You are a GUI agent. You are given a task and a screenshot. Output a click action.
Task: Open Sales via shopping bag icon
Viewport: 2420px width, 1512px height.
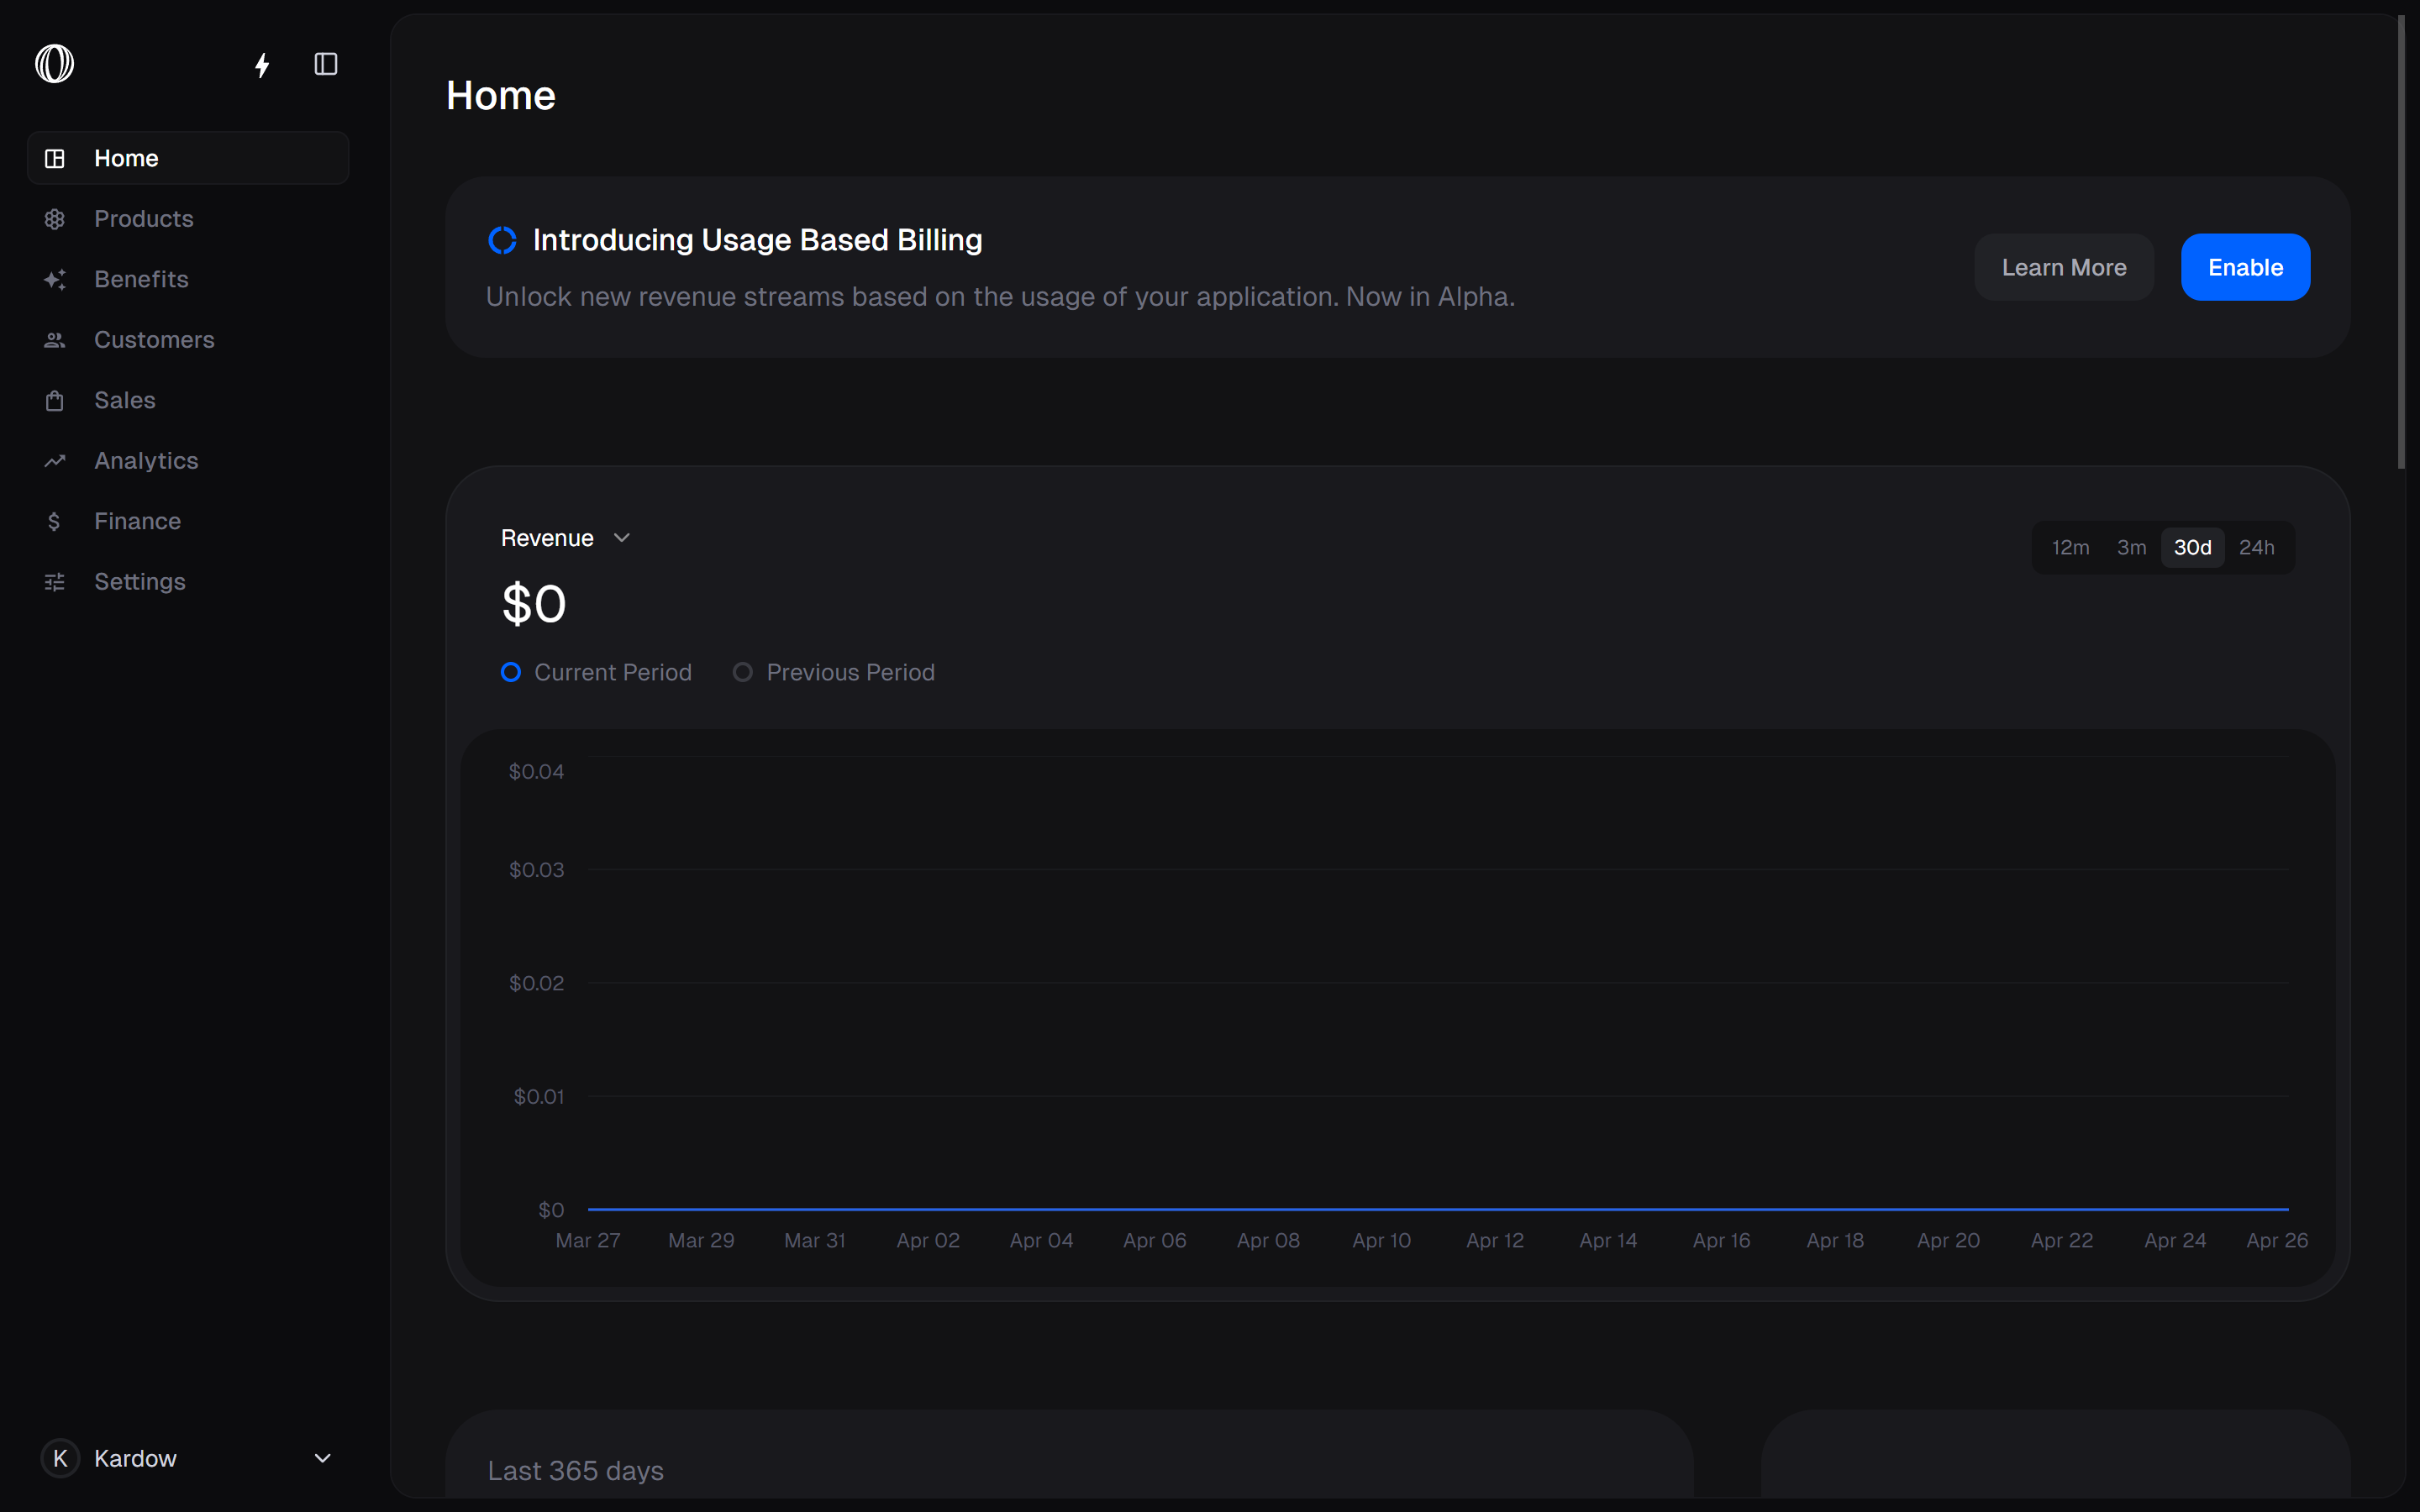(x=55, y=401)
